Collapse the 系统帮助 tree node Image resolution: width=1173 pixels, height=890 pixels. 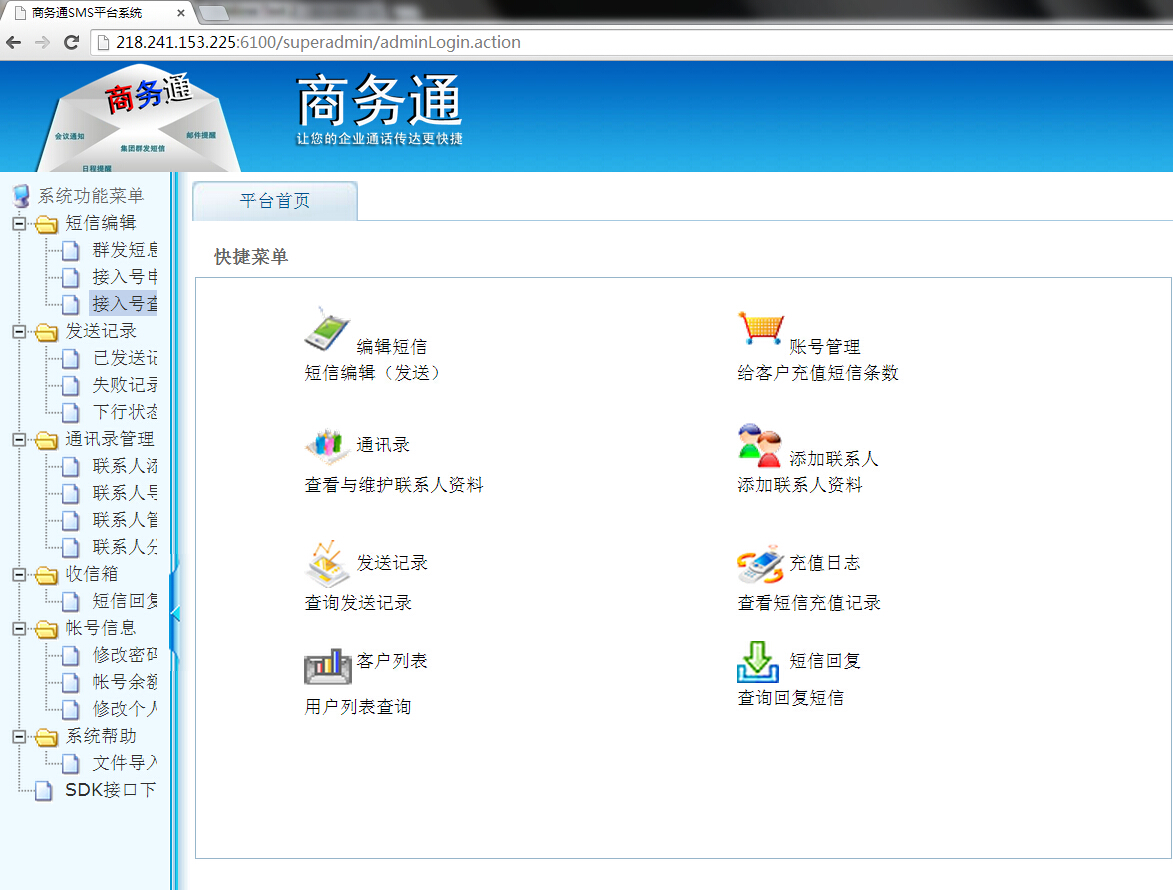coord(19,737)
